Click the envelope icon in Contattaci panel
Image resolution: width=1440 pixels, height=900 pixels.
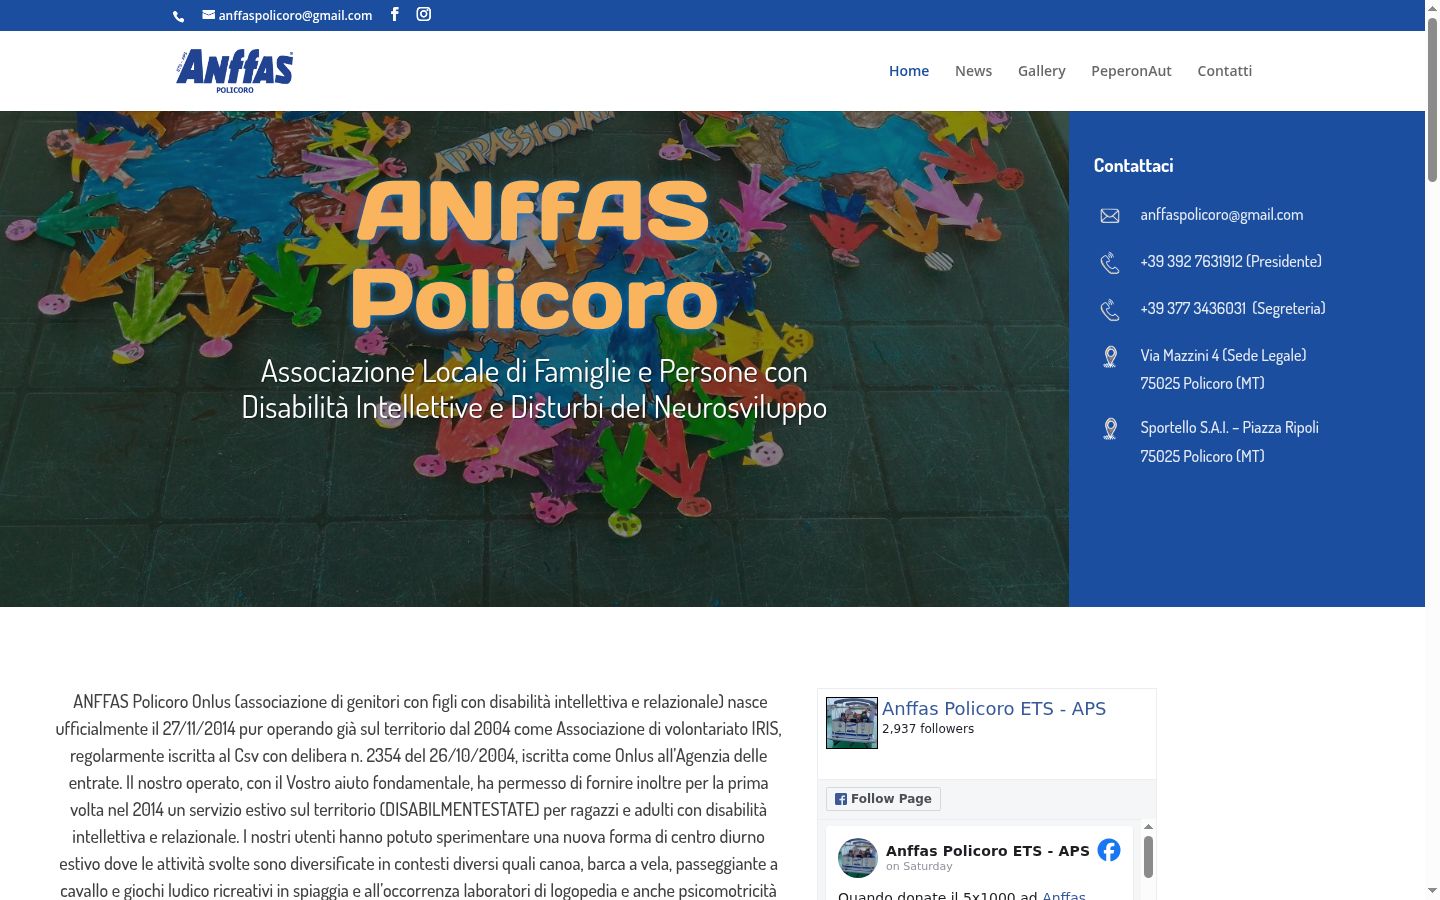click(x=1110, y=216)
